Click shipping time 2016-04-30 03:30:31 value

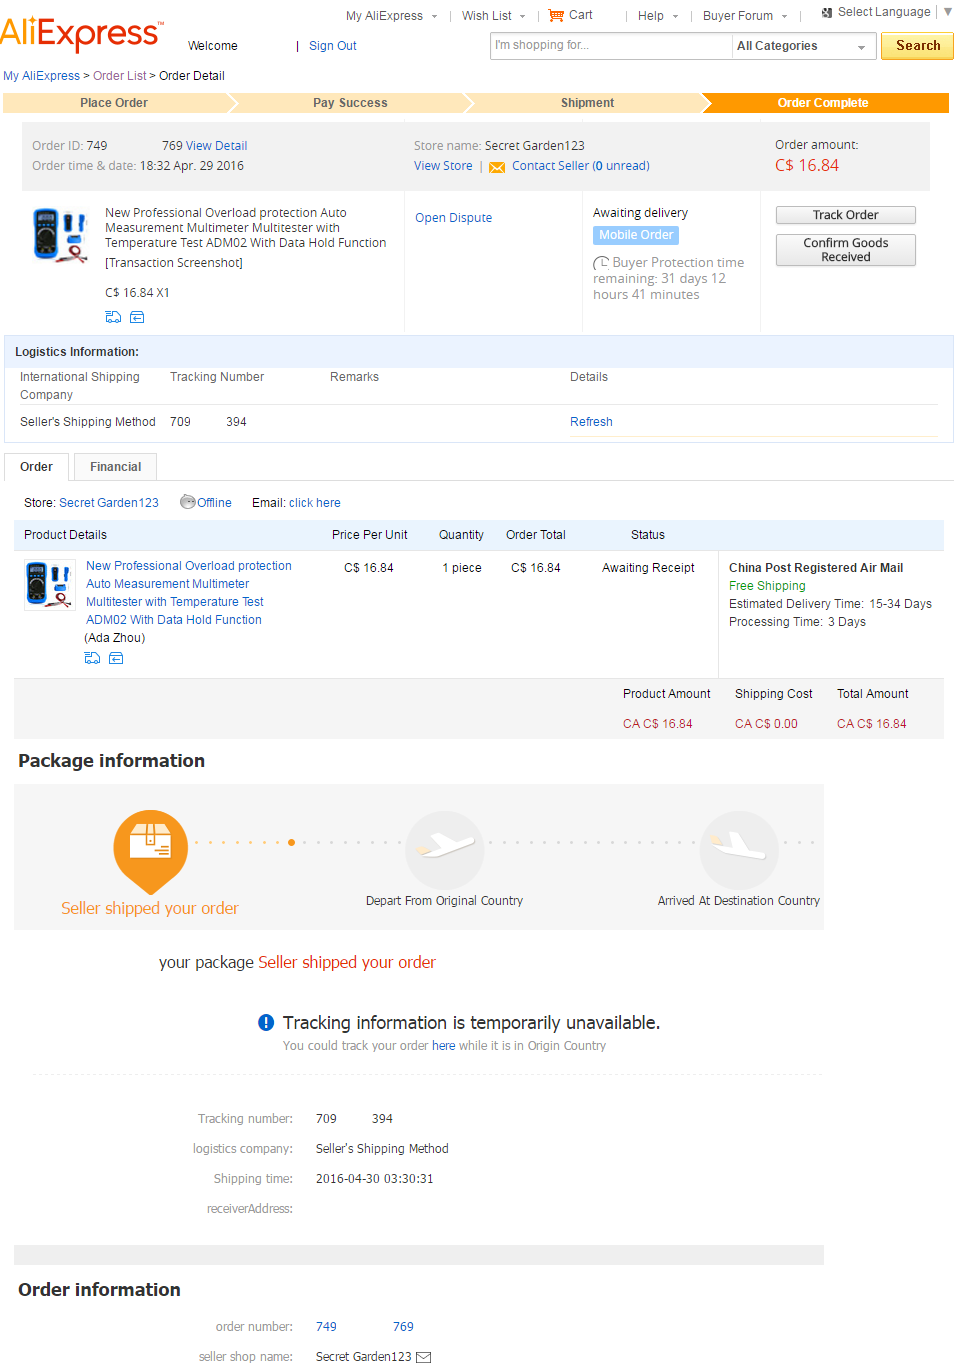(375, 1179)
